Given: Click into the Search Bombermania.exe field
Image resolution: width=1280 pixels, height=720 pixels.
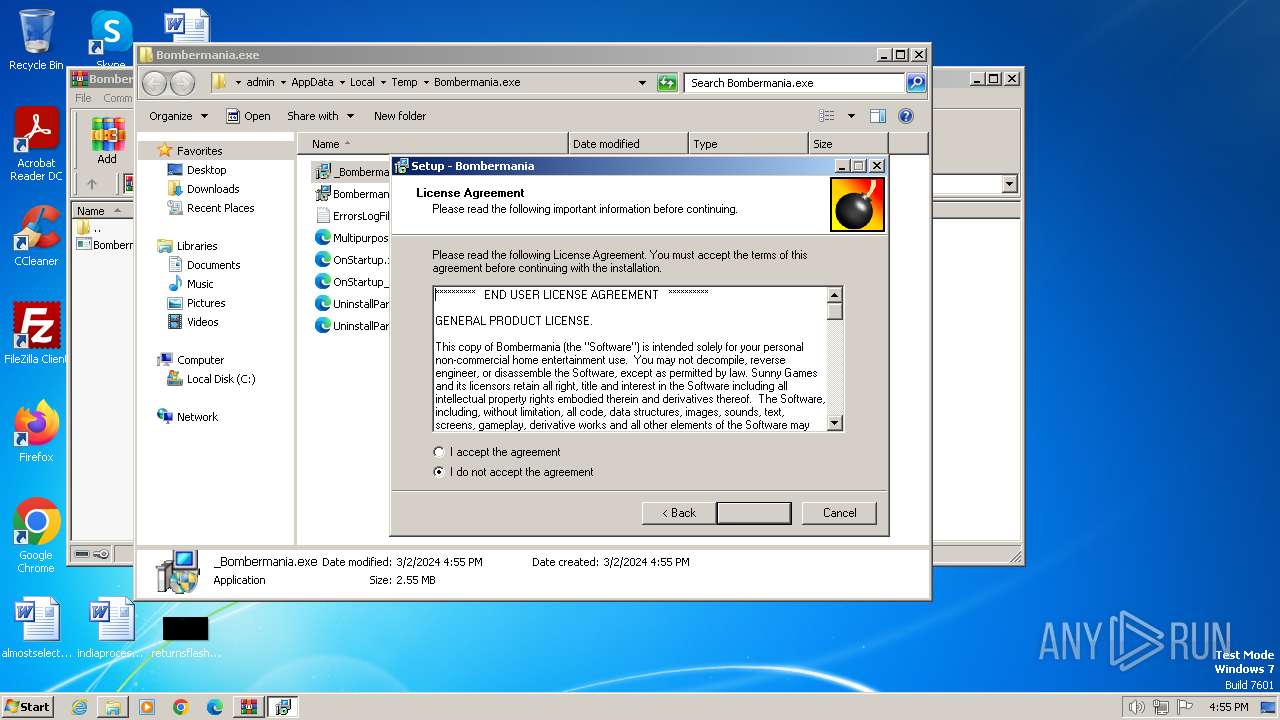Looking at the screenshot, I should 795,83.
